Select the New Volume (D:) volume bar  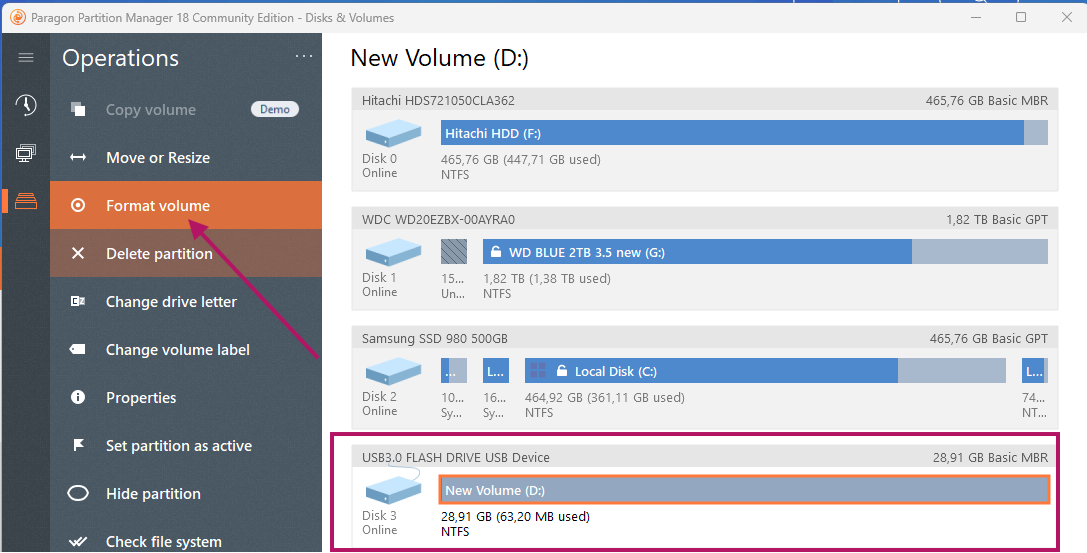[x=744, y=490]
